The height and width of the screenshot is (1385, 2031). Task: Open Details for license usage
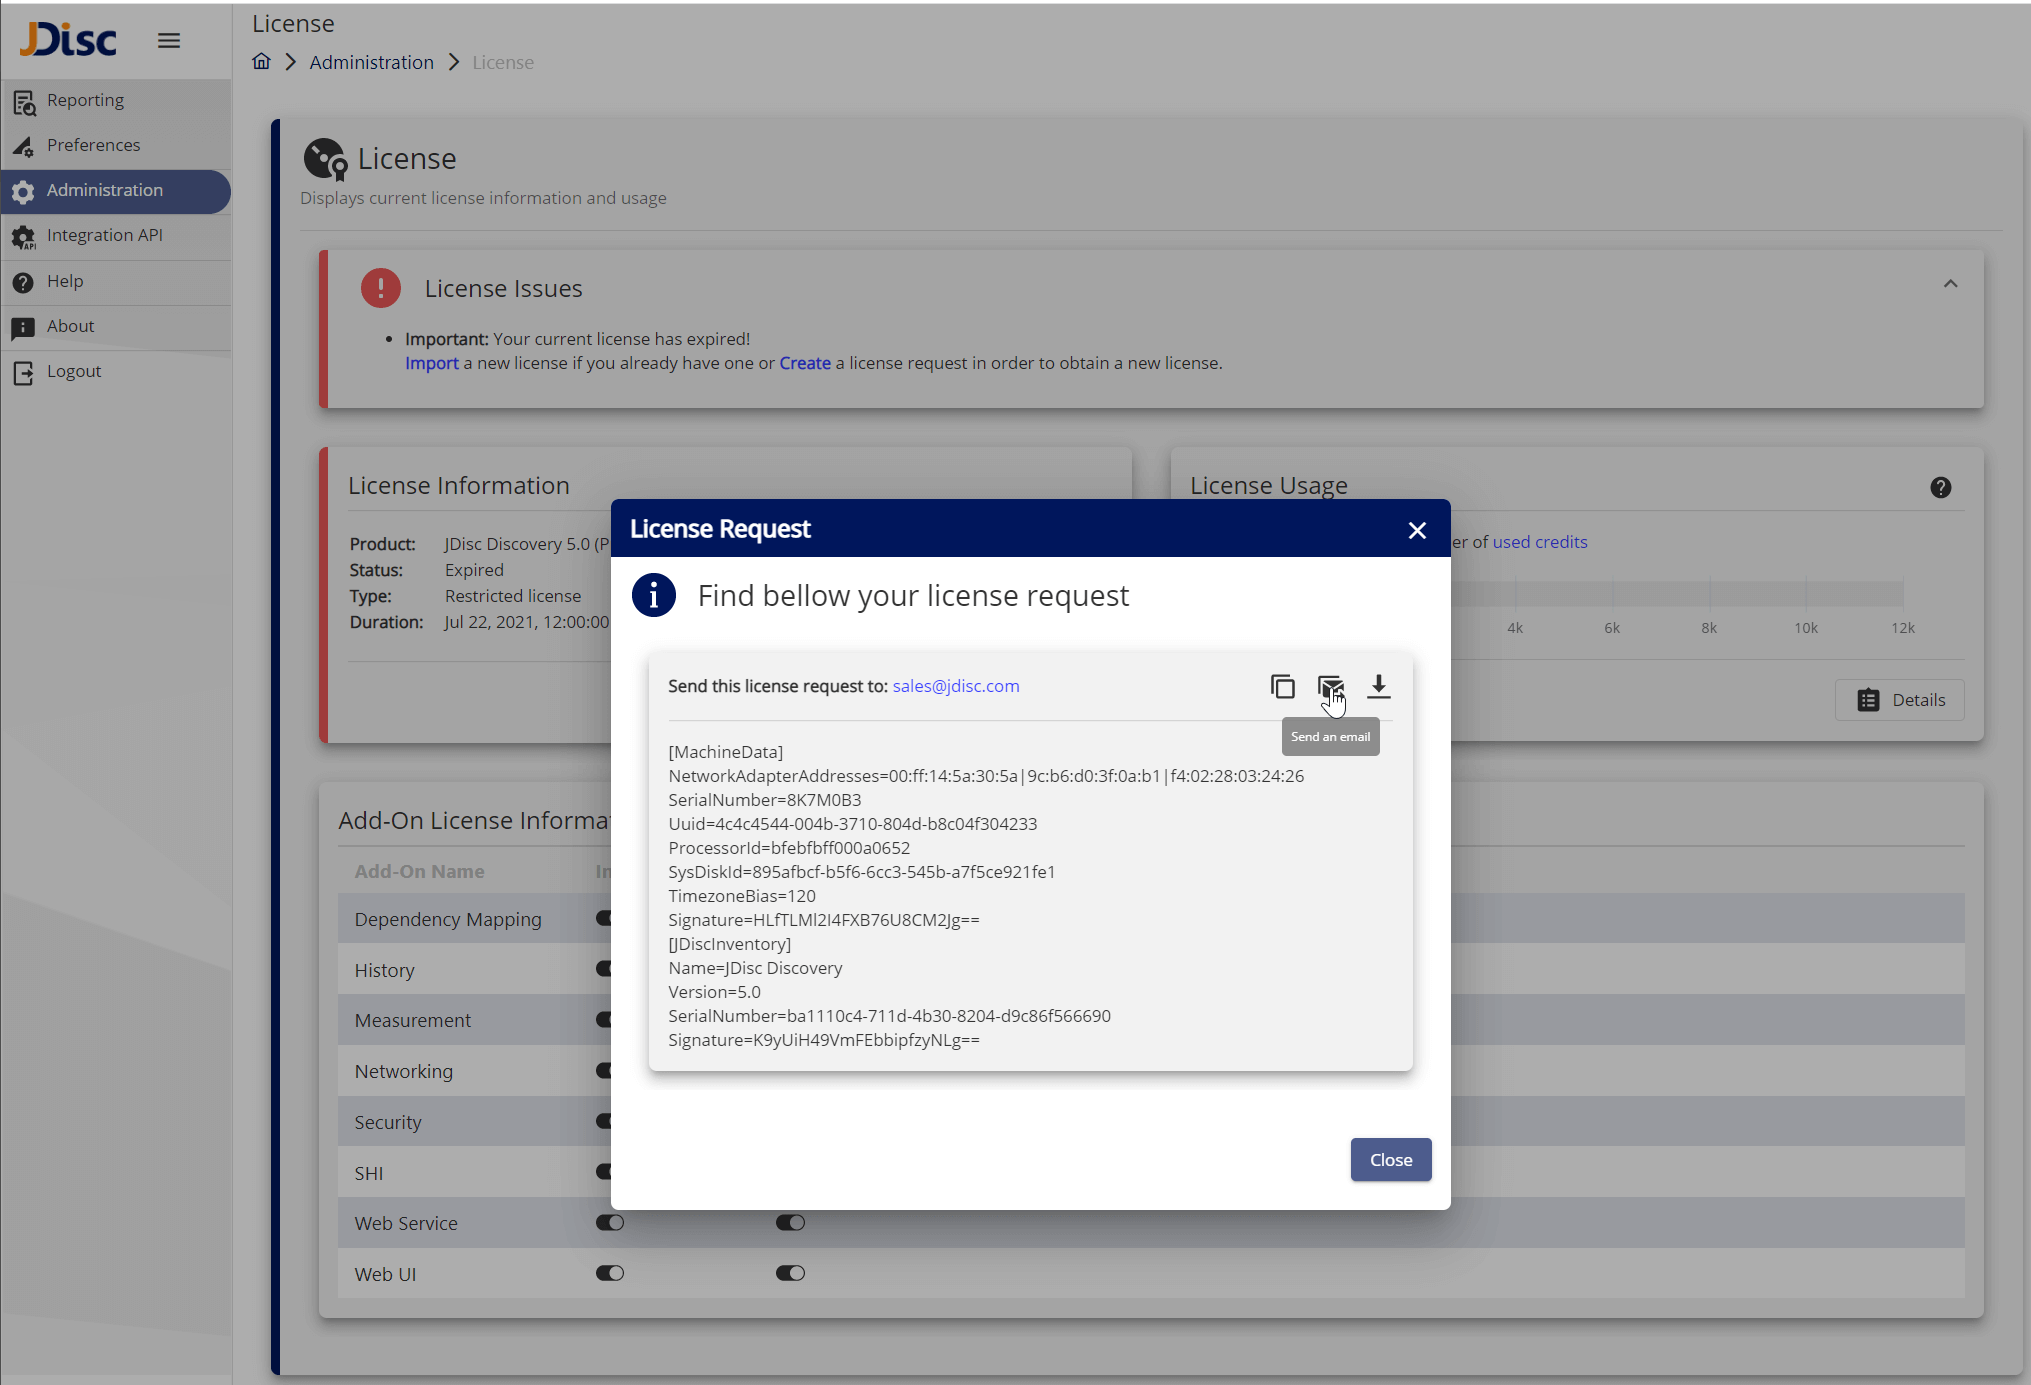point(1900,700)
